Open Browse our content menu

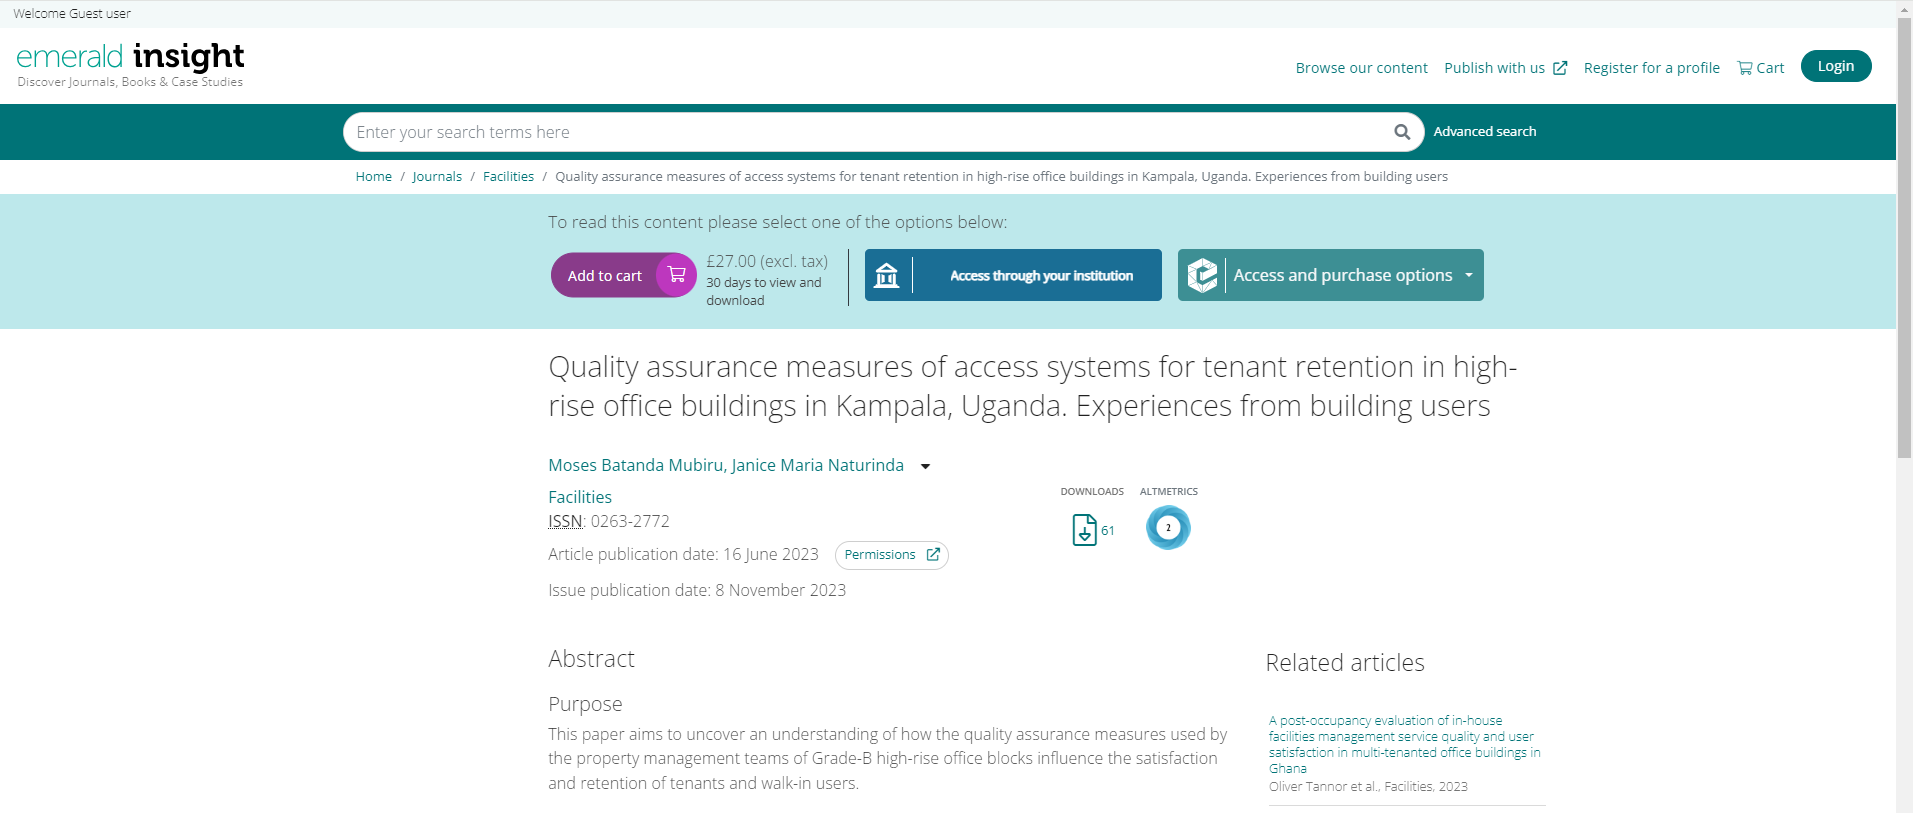point(1361,68)
